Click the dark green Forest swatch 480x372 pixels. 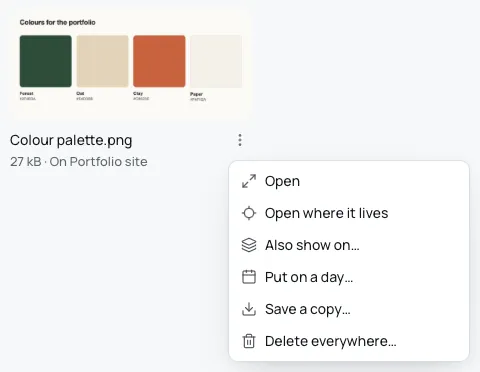point(46,61)
